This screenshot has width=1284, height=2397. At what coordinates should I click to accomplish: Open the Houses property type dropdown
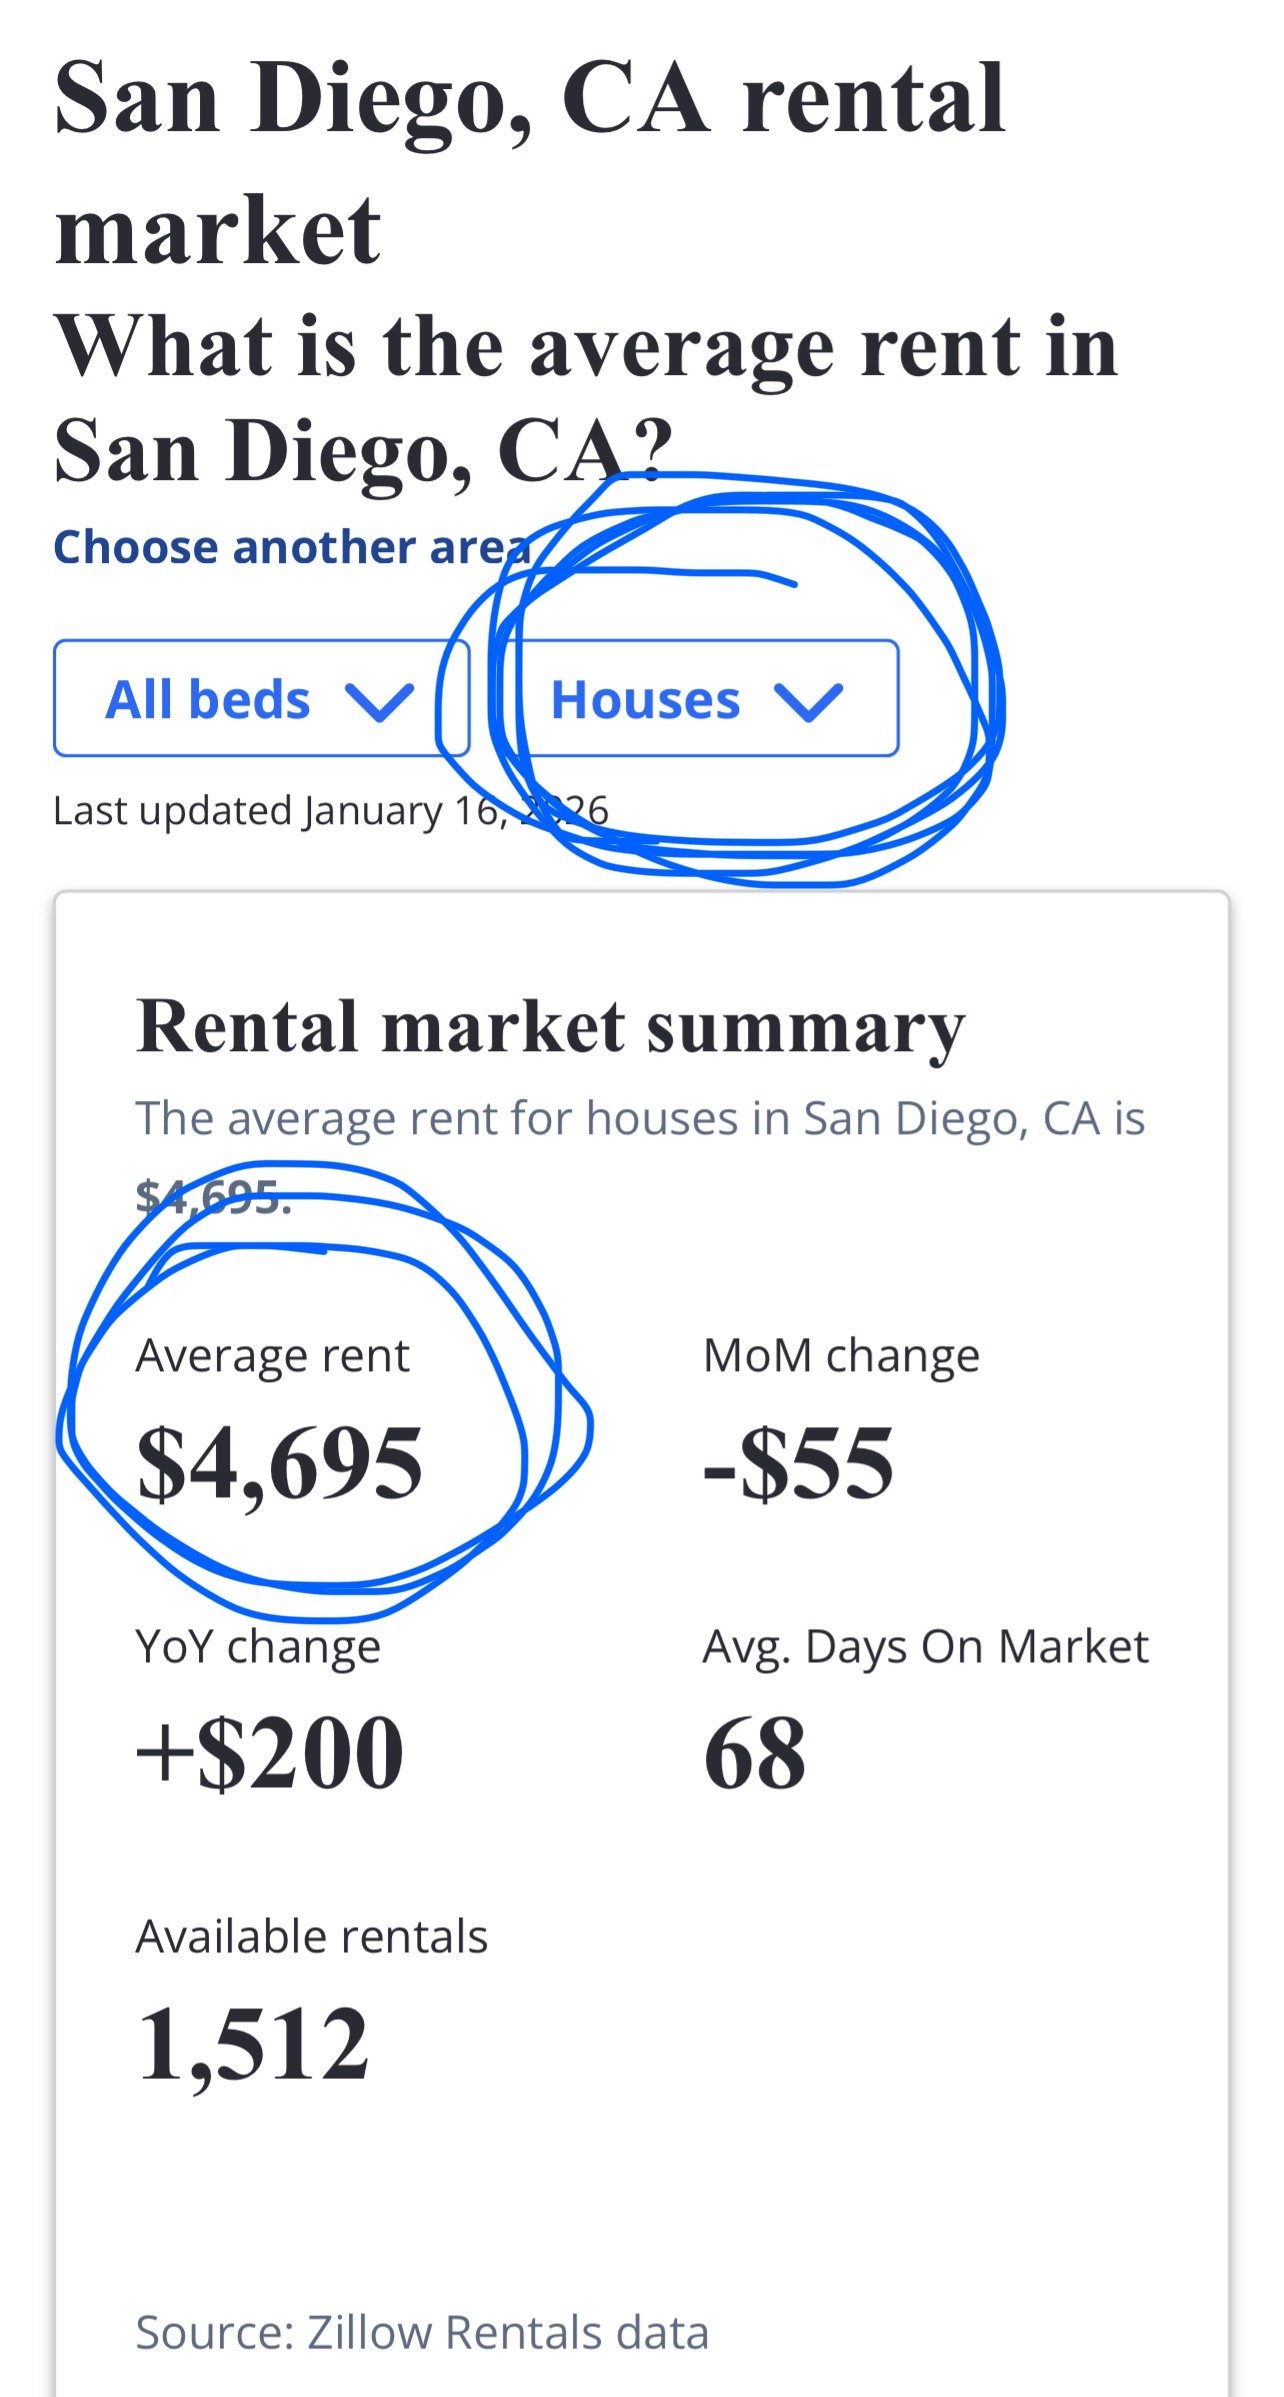[x=698, y=698]
